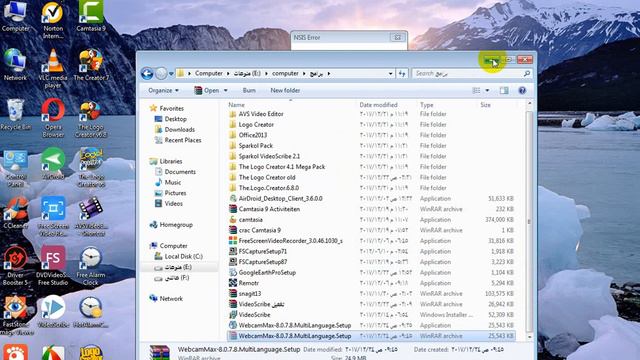Open The Logo Creator v6.8 shortcut
This screenshot has width=640, height=360.
pos(91,118)
